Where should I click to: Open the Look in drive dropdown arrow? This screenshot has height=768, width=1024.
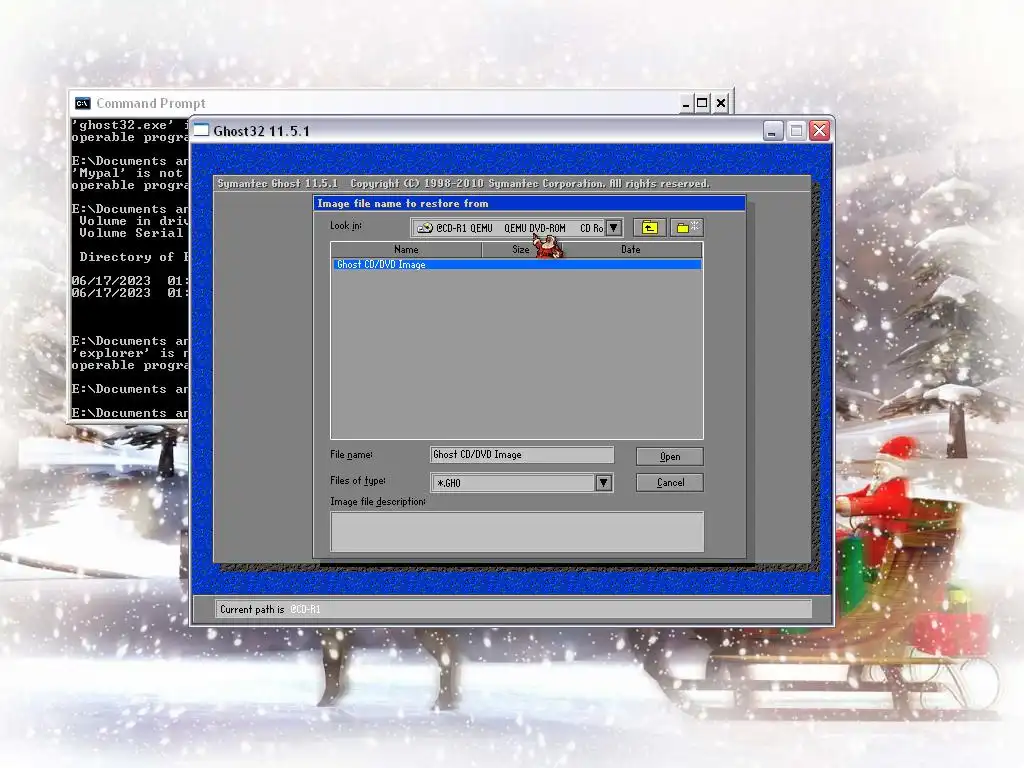tap(613, 228)
